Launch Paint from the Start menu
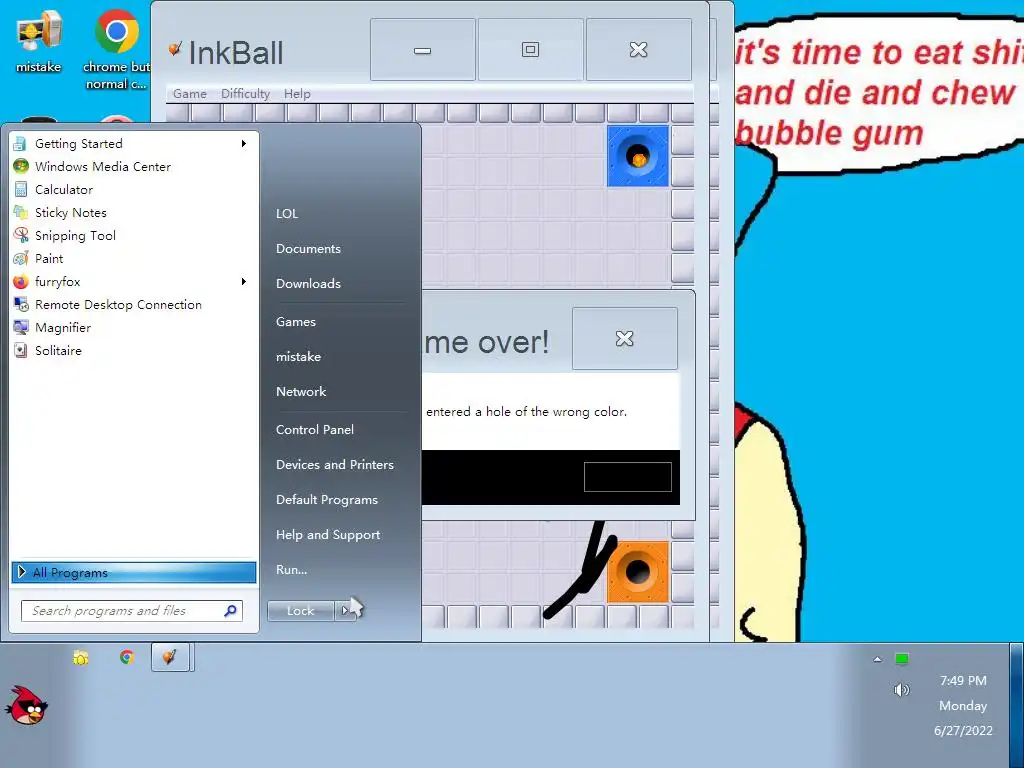This screenshot has width=1024, height=768. 133,259
